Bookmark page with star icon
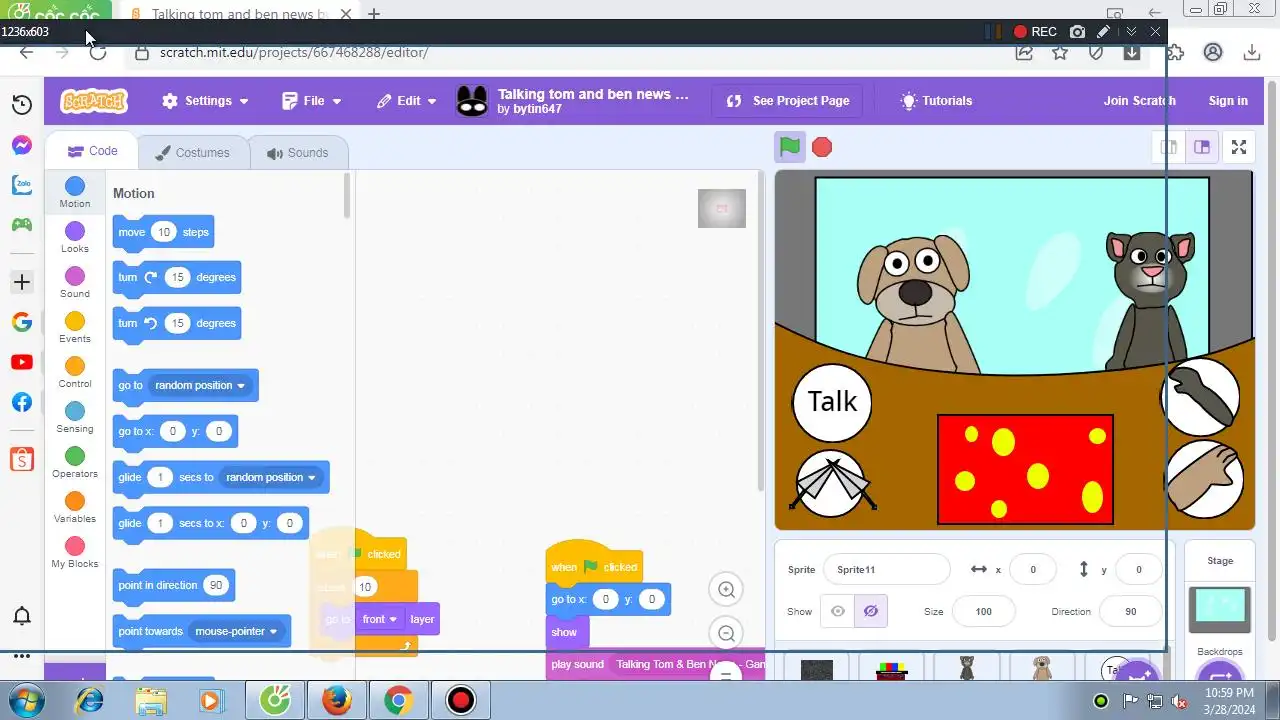This screenshot has height=720, width=1280. 1060,52
